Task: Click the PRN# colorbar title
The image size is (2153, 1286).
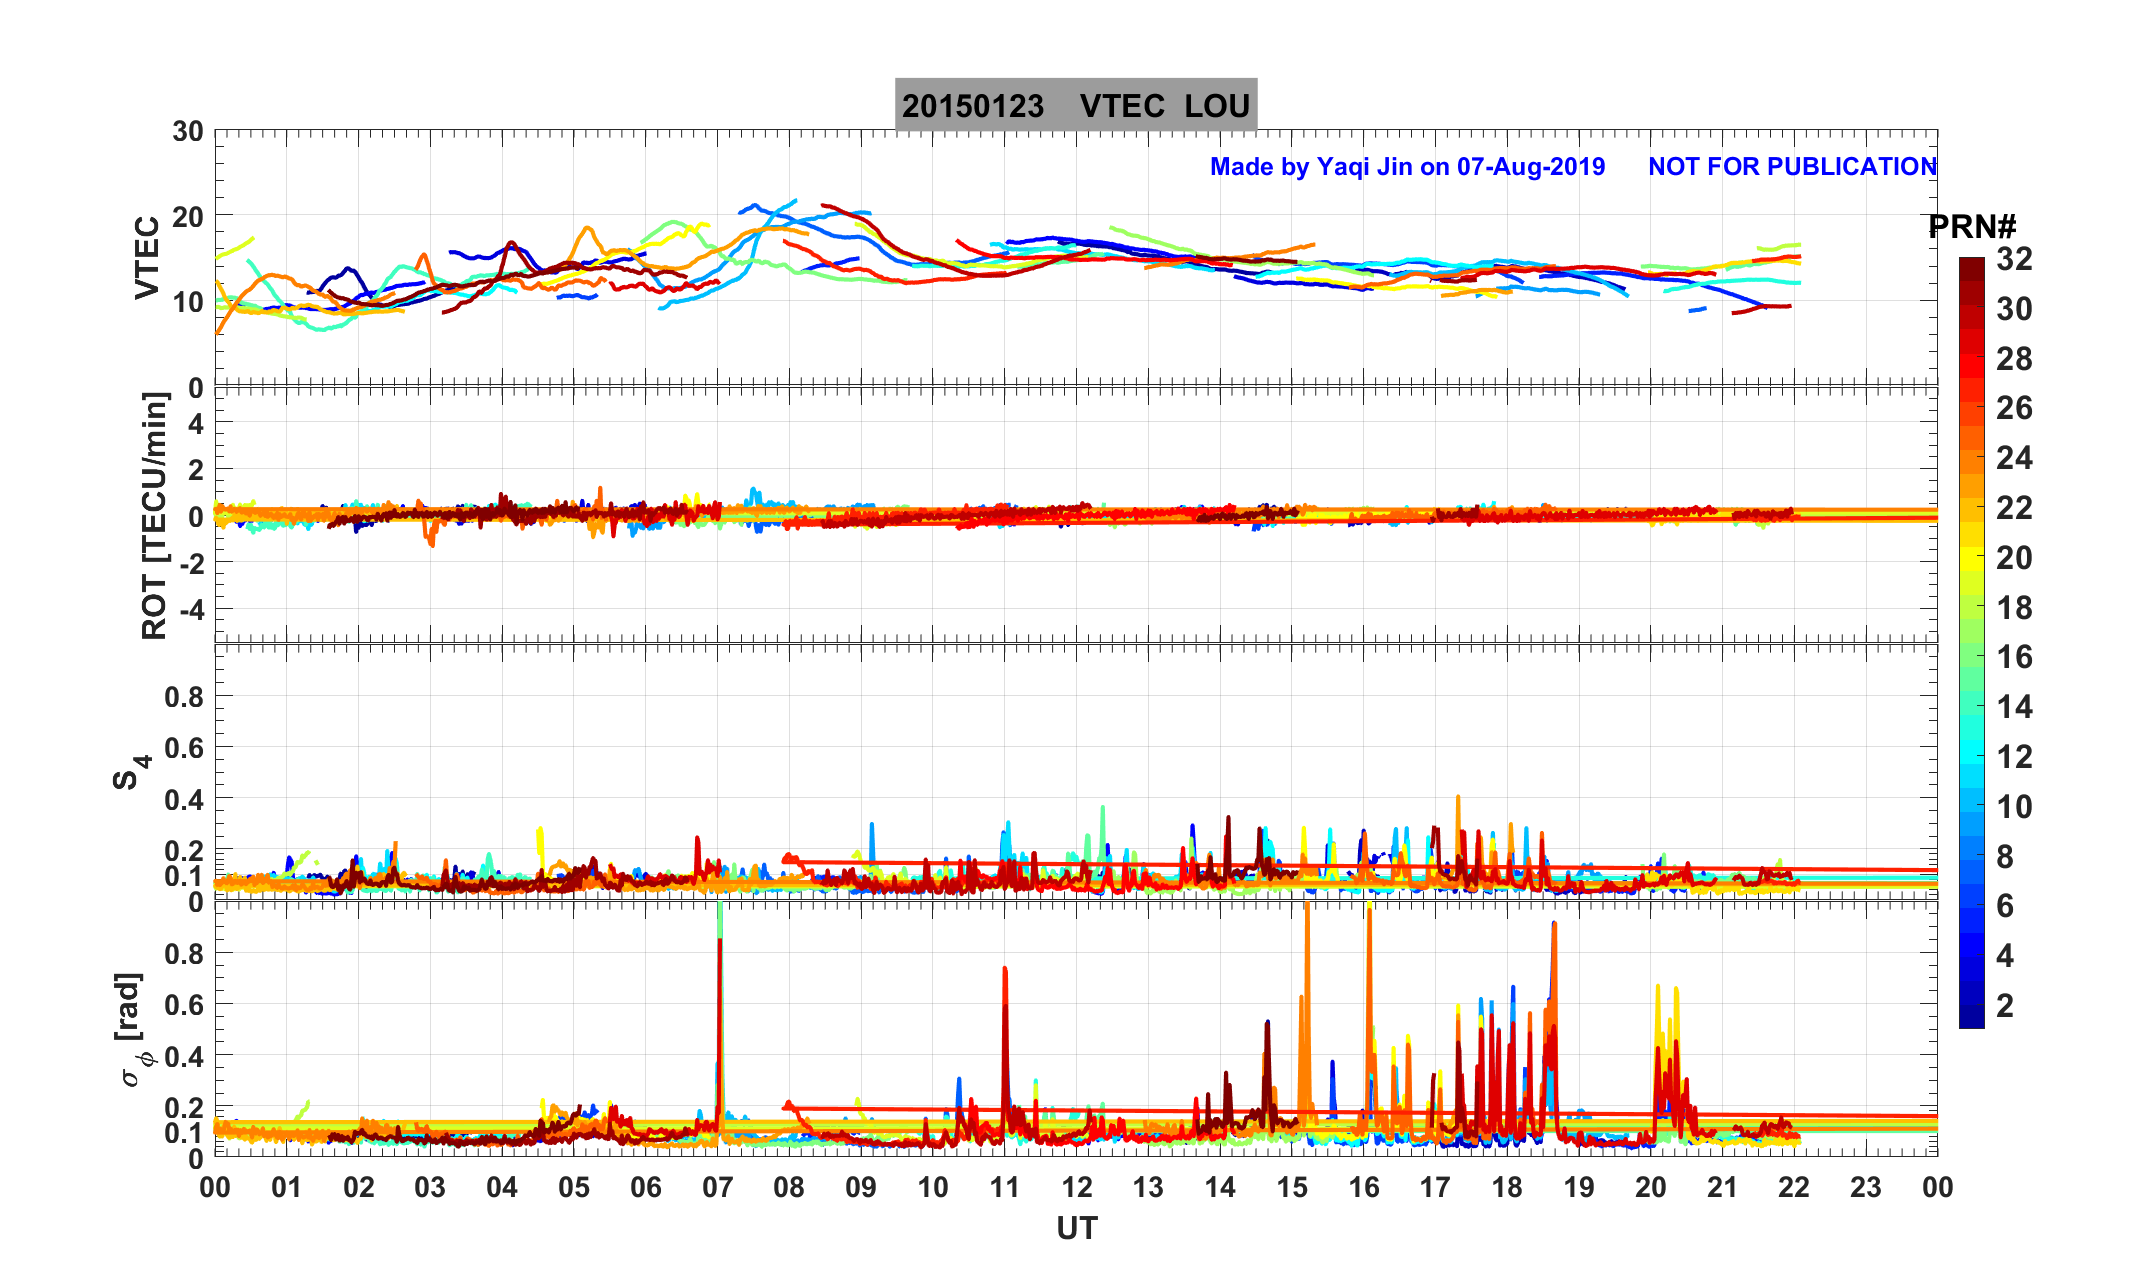Action: click(x=1971, y=227)
